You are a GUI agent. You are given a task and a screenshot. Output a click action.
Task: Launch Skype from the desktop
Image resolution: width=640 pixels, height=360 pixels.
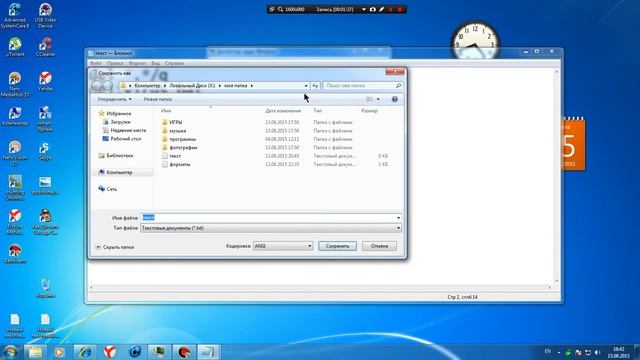(x=45, y=151)
